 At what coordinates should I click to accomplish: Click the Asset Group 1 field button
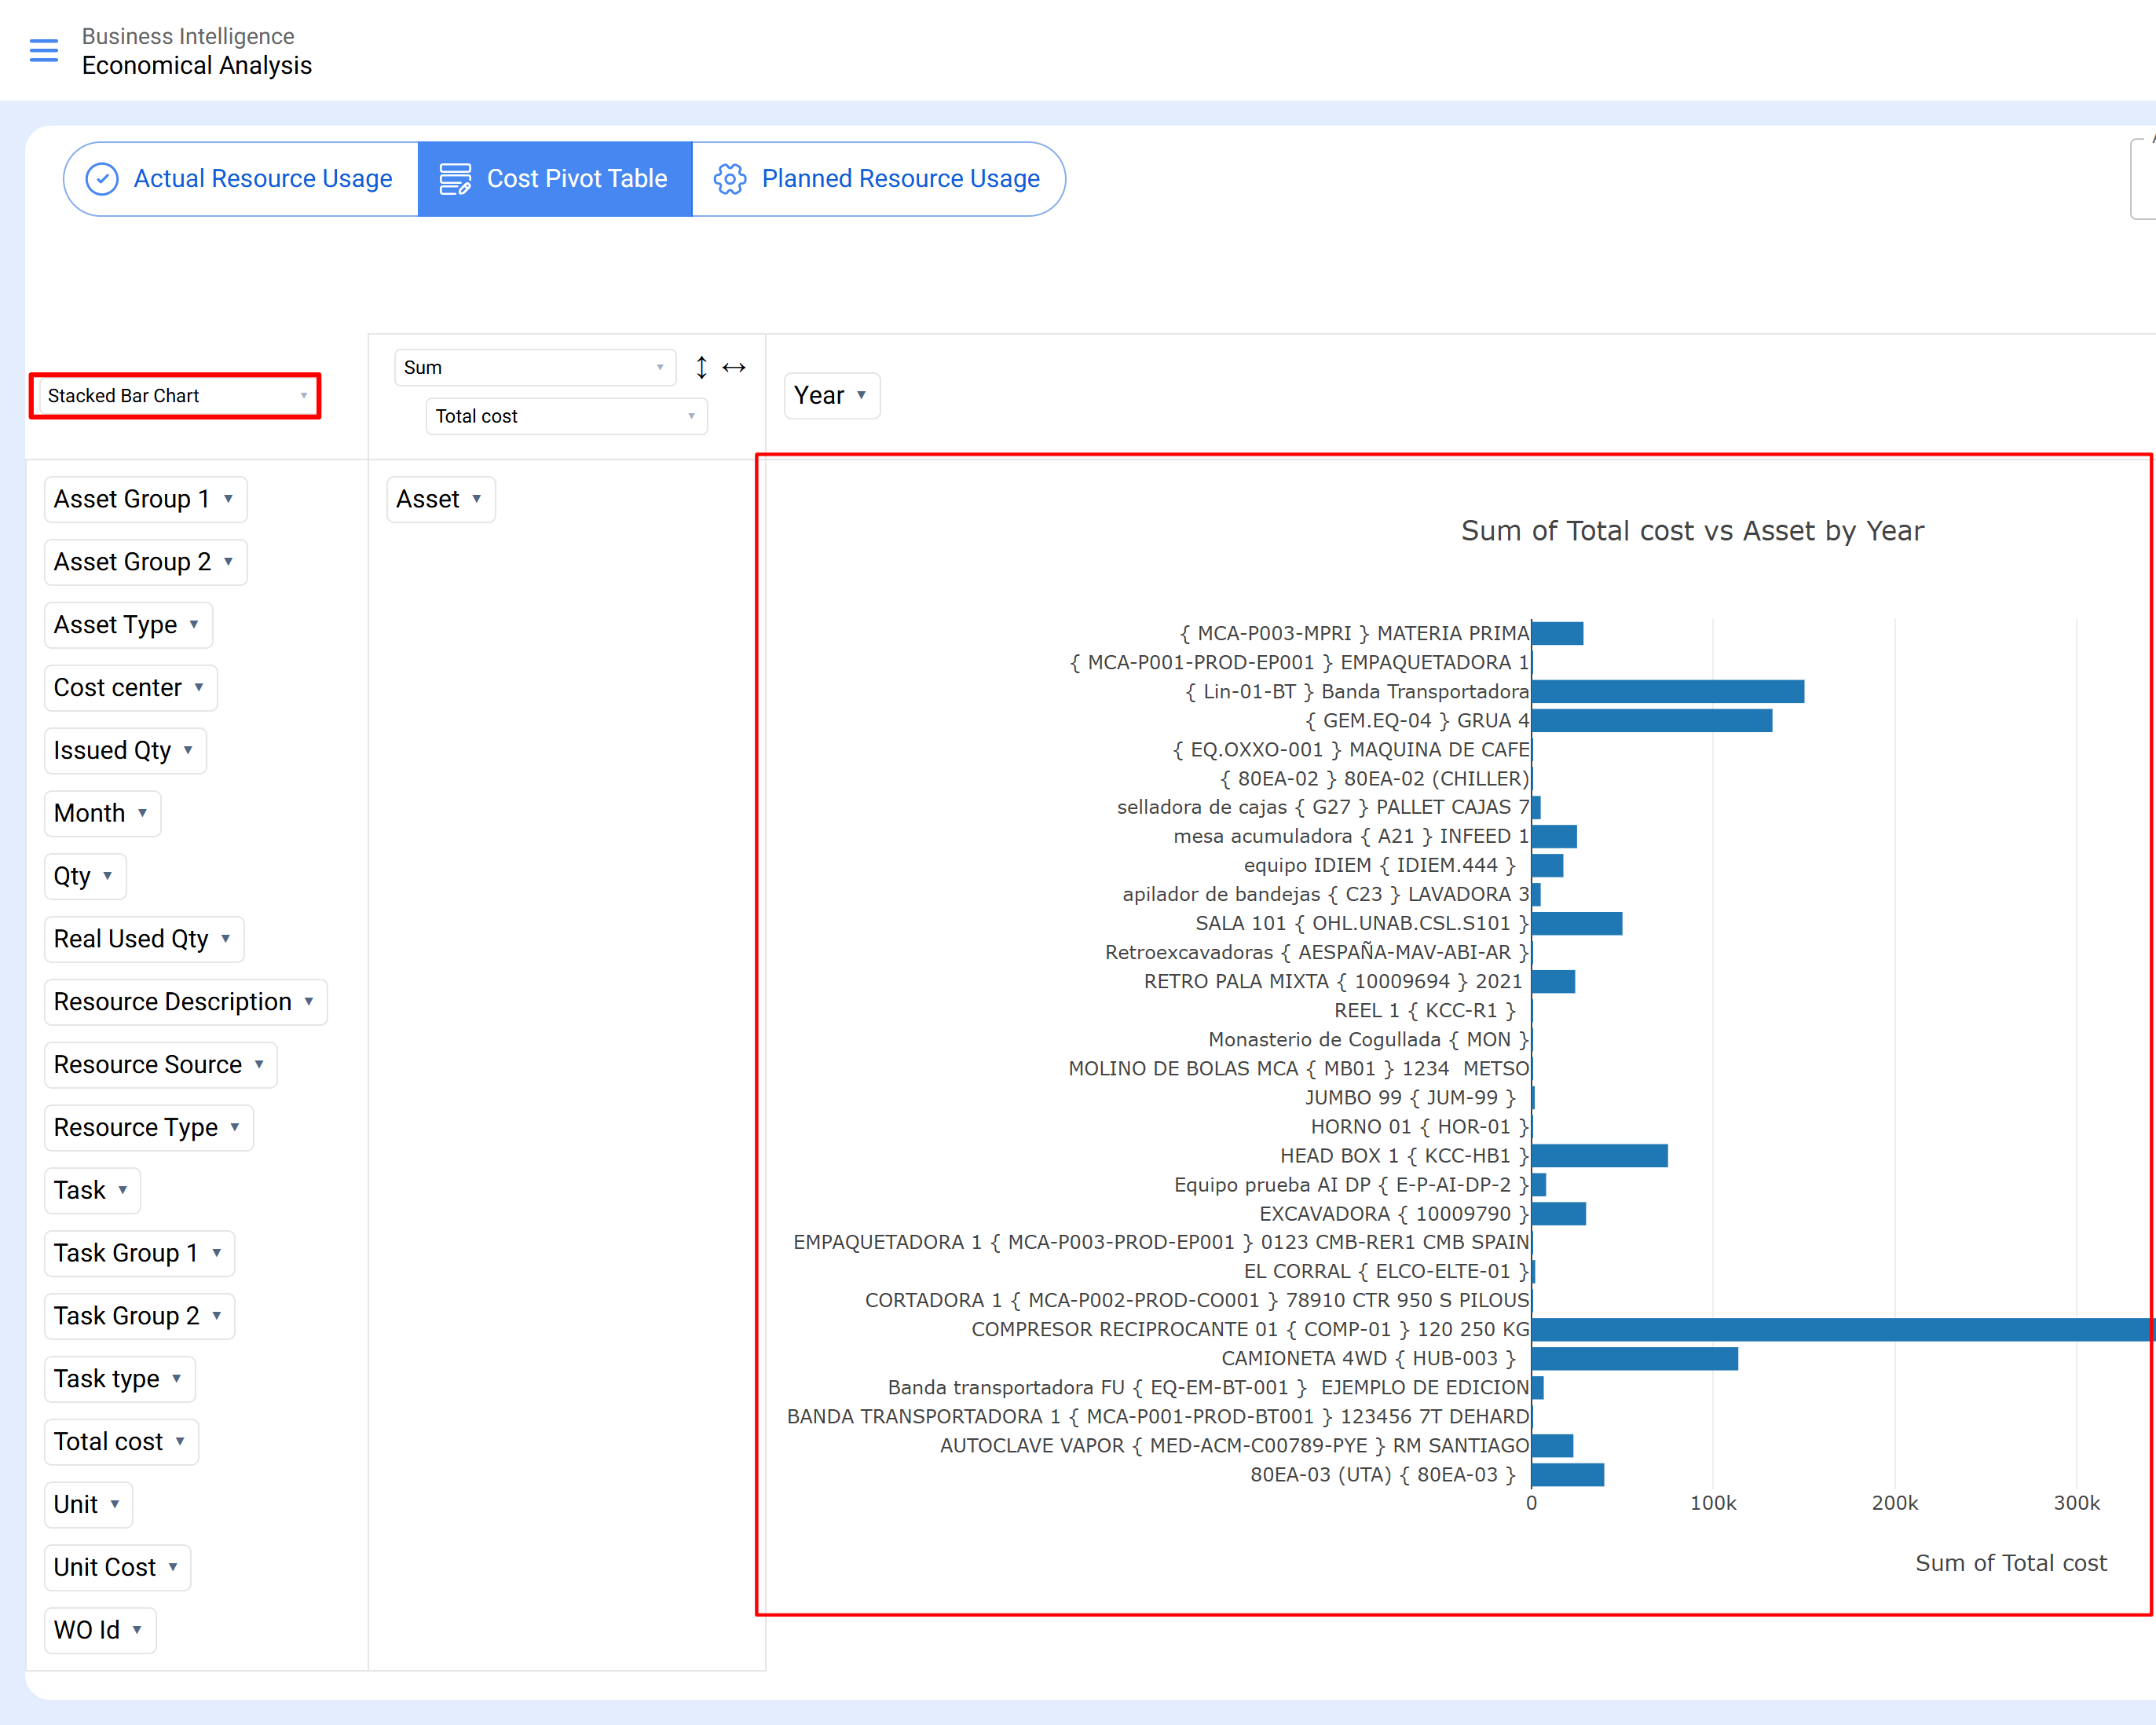(x=132, y=499)
